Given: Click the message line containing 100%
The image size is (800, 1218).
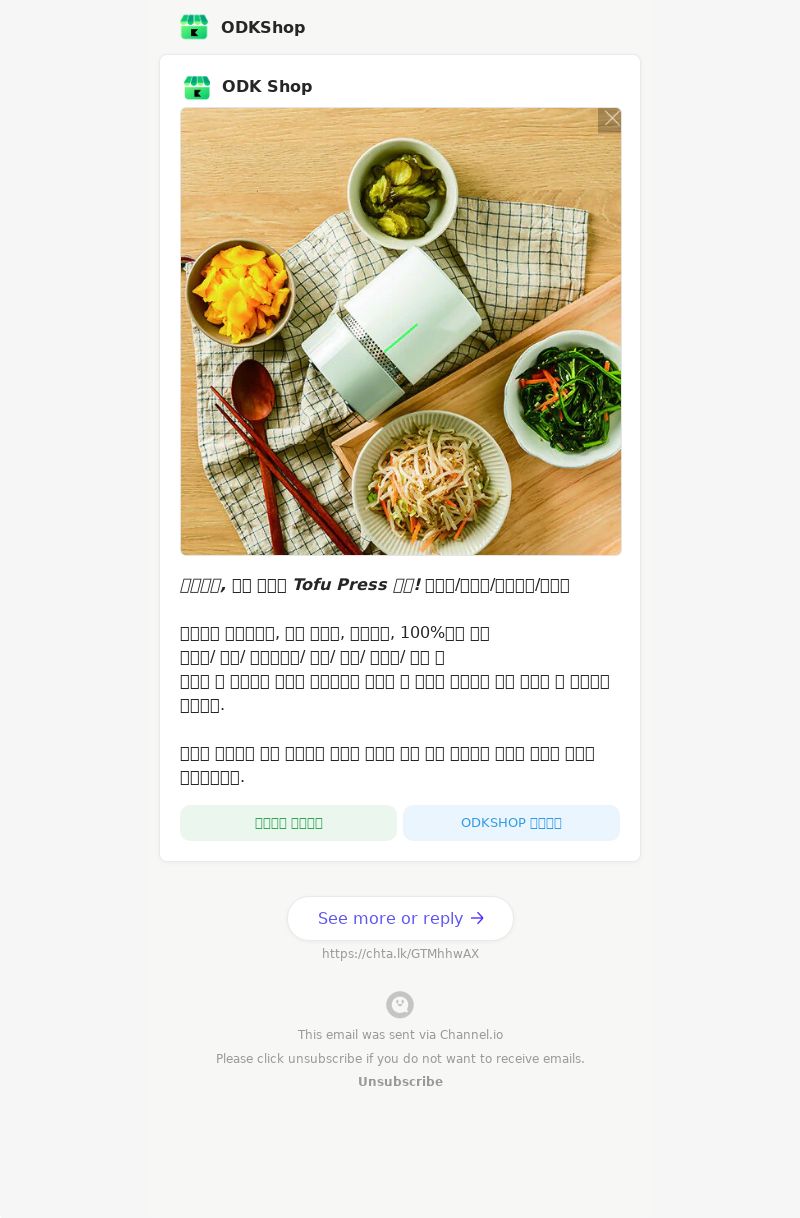Looking at the screenshot, I should click(x=335, y=633).
